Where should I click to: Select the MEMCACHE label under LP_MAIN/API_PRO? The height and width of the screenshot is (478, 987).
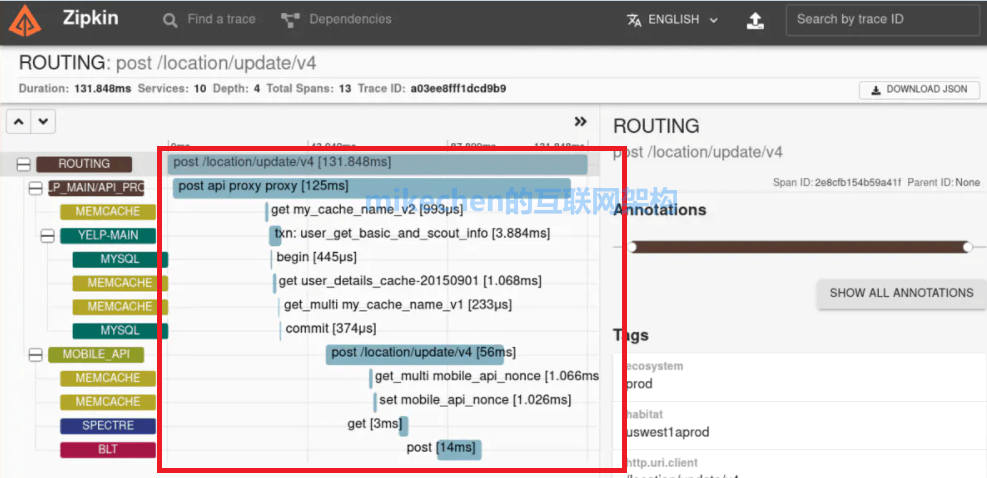coord(108,212)
